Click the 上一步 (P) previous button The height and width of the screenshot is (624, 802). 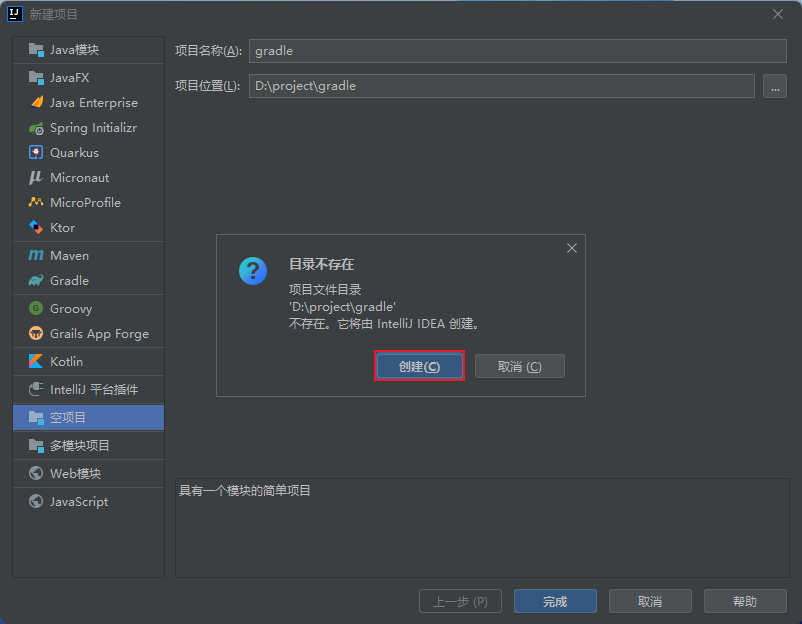click(x=460, y=601)
